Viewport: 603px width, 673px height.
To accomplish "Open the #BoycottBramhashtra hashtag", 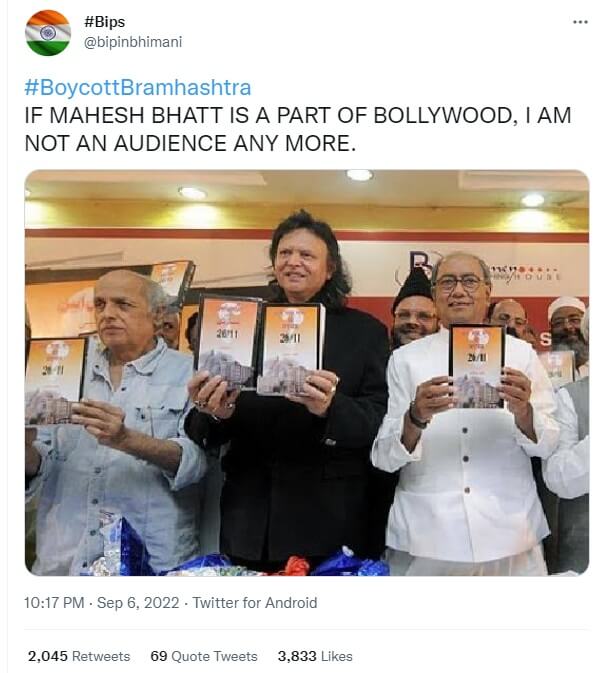I will [x=138, y=87].
